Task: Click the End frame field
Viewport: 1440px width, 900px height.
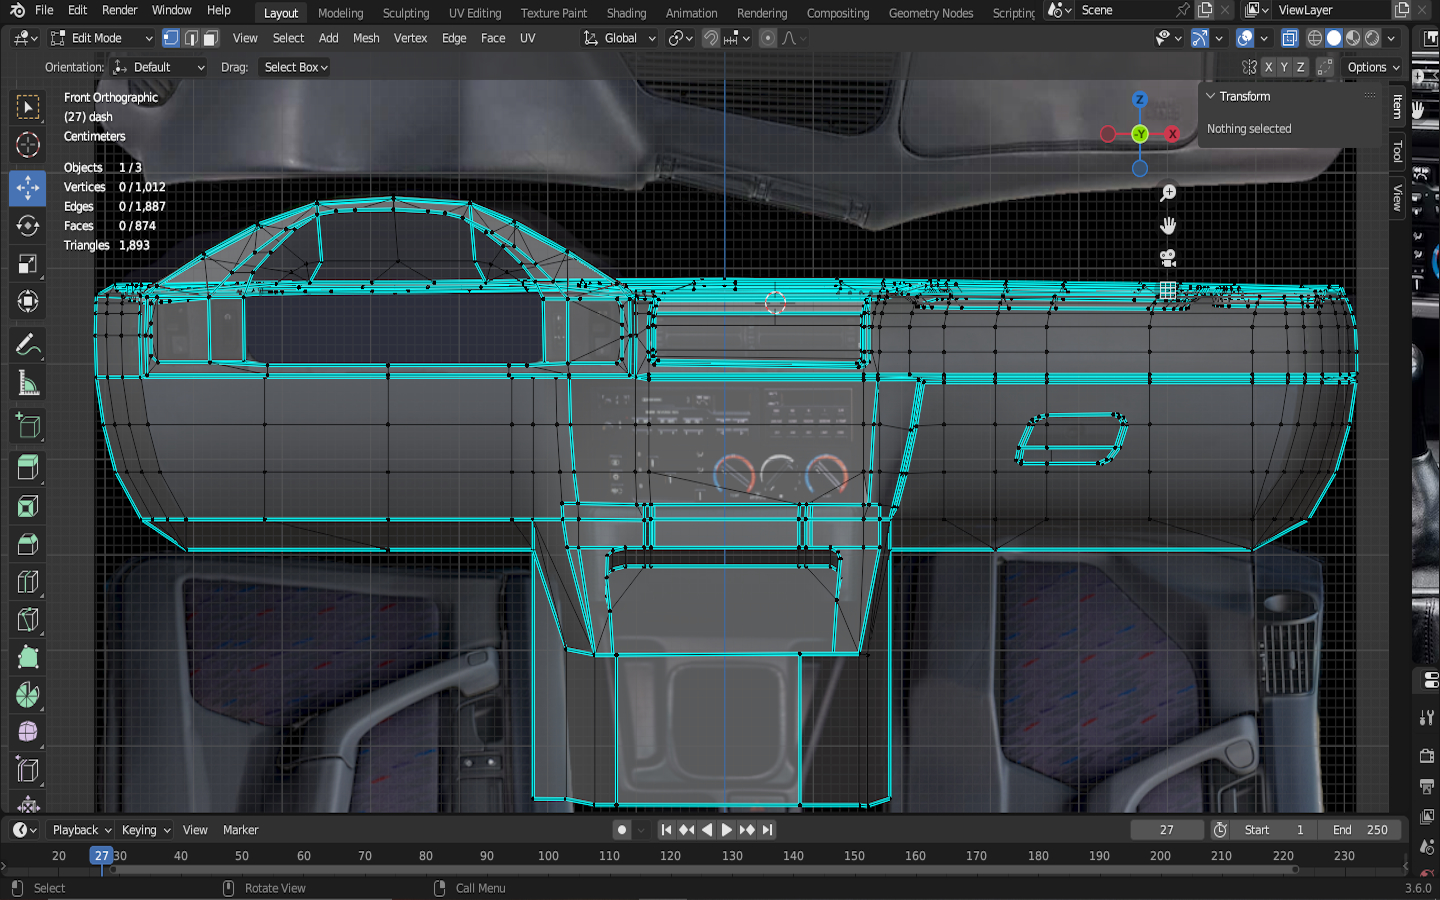Action: (1359, 830)
